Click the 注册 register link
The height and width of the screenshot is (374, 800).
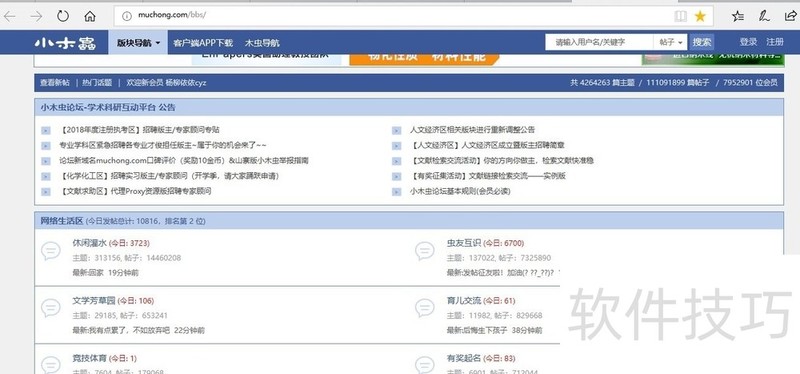click(775, 42)
